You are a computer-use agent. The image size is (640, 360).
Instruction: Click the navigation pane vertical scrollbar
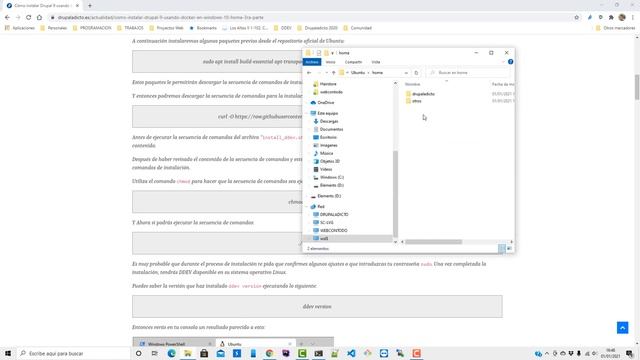[395, 193]
